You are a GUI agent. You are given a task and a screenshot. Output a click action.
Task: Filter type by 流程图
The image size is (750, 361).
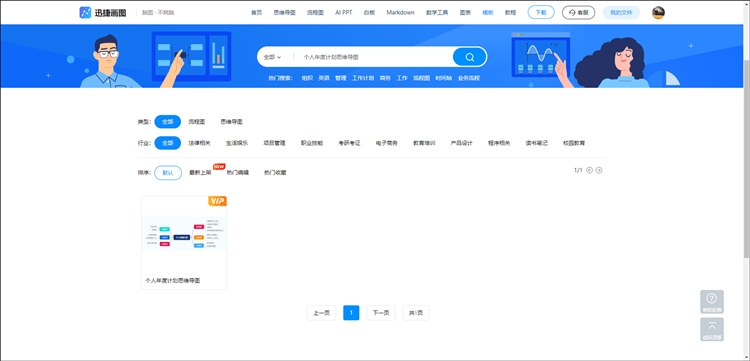tap(197, 122)
